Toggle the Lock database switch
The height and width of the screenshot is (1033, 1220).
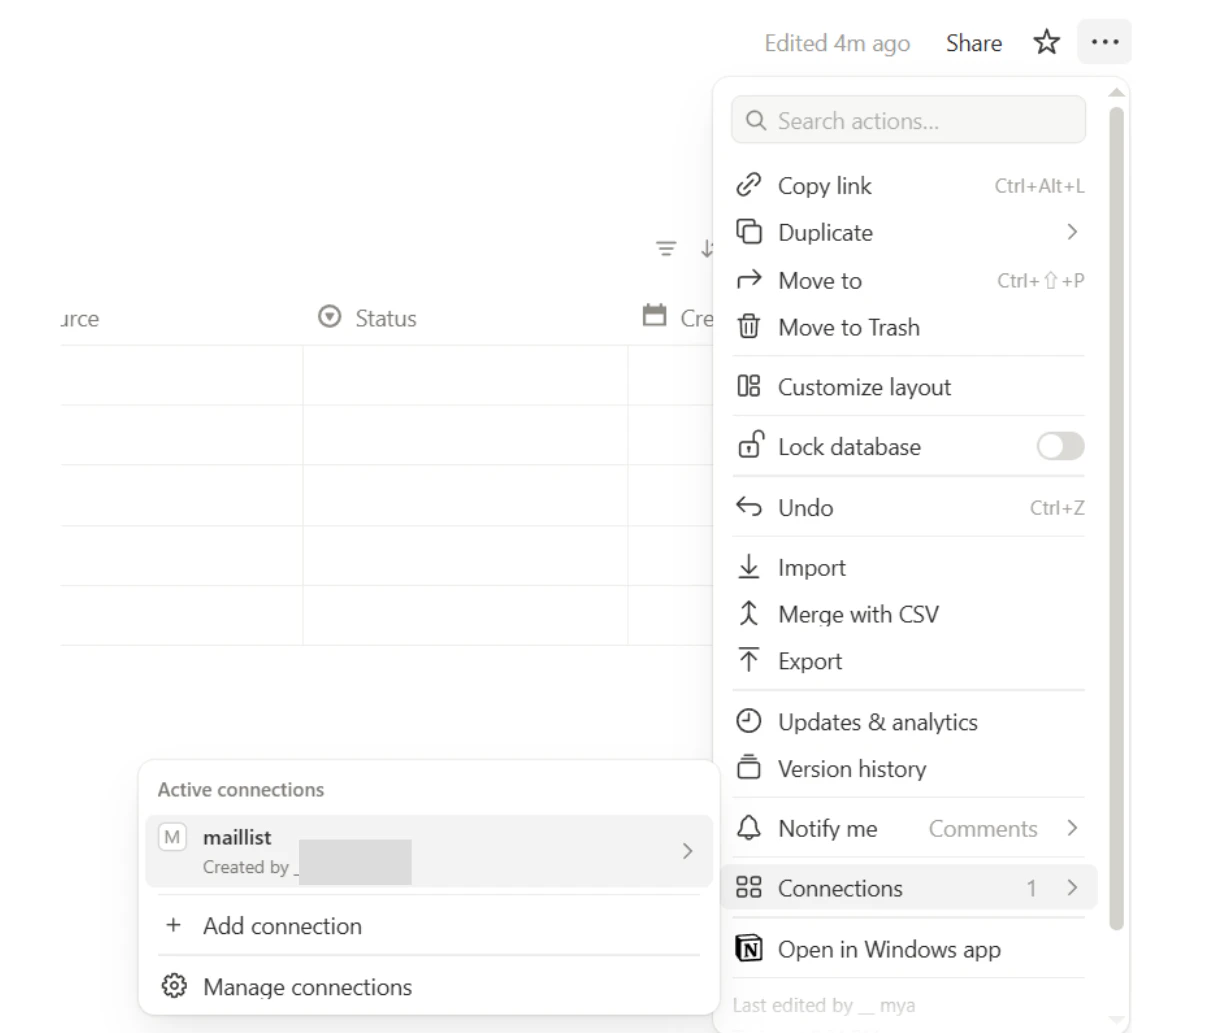1060,446
